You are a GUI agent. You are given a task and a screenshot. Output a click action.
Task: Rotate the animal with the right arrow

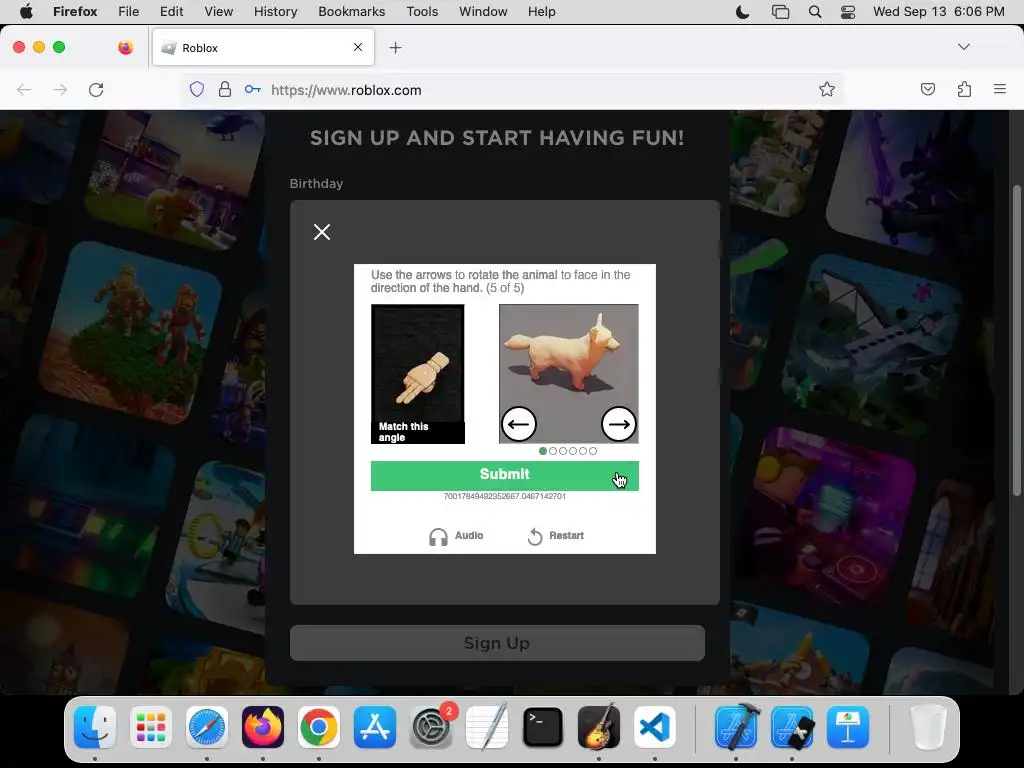(x=618, y=424)
